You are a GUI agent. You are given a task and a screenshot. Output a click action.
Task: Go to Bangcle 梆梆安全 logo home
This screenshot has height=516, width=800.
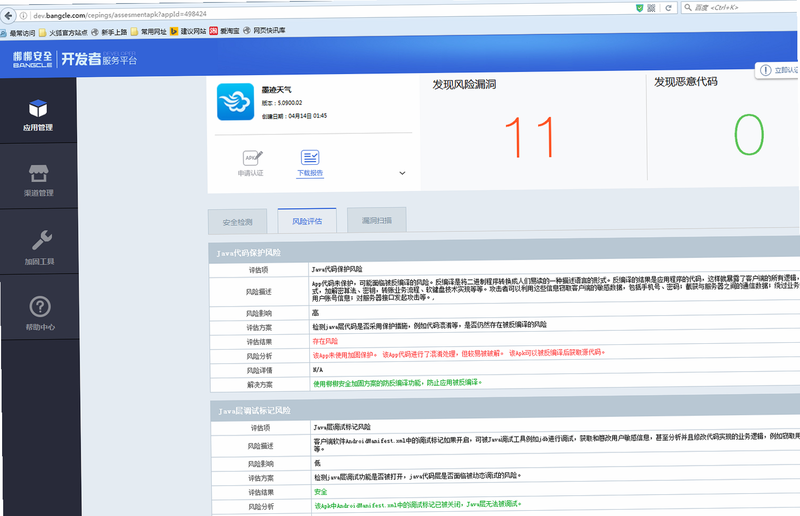pos(33,59)
